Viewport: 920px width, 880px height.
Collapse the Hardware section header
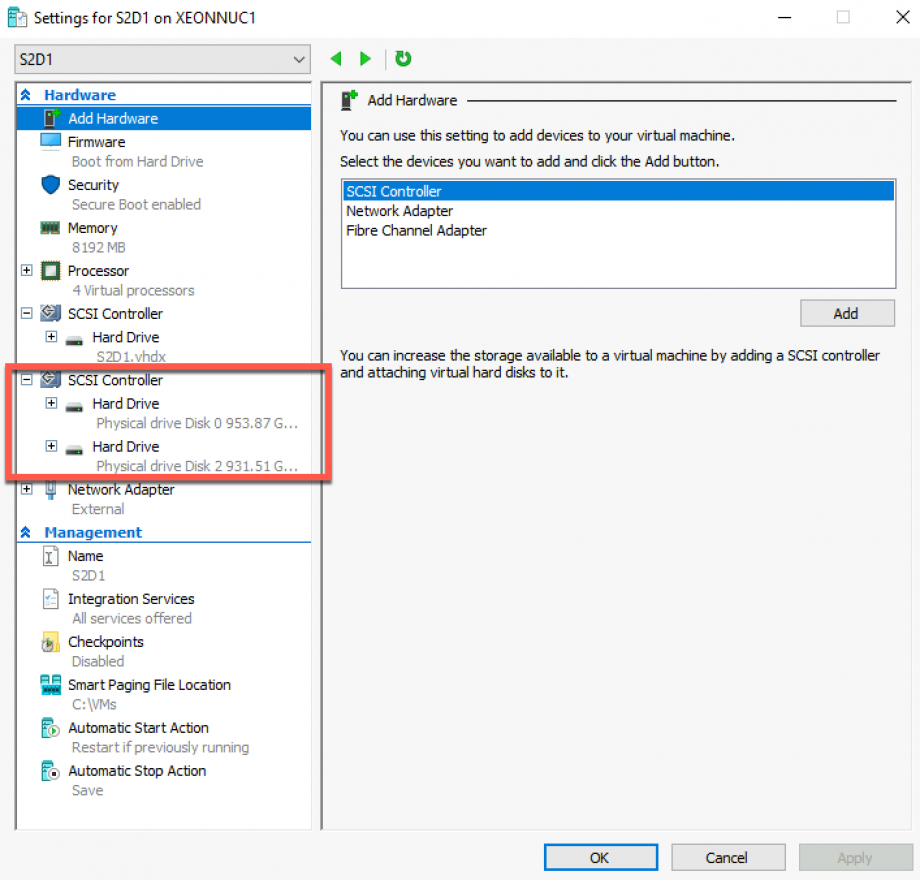click(26, 94)
